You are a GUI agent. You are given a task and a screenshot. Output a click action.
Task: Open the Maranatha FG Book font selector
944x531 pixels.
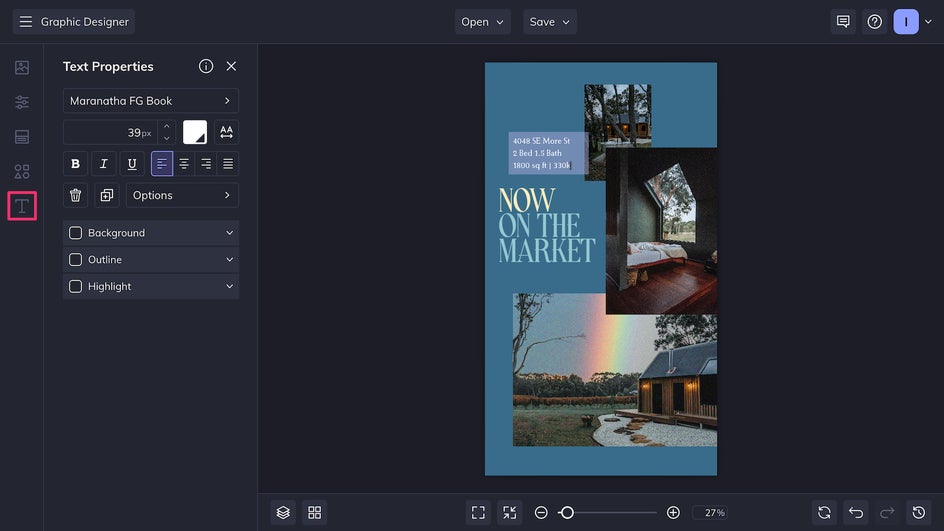[151, 101]
